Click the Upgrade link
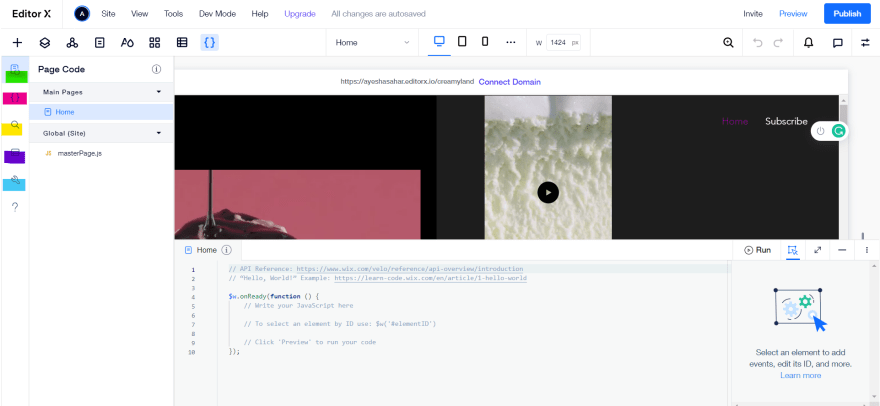This screenshot has height=406, width=880. [x=300, y=14]
